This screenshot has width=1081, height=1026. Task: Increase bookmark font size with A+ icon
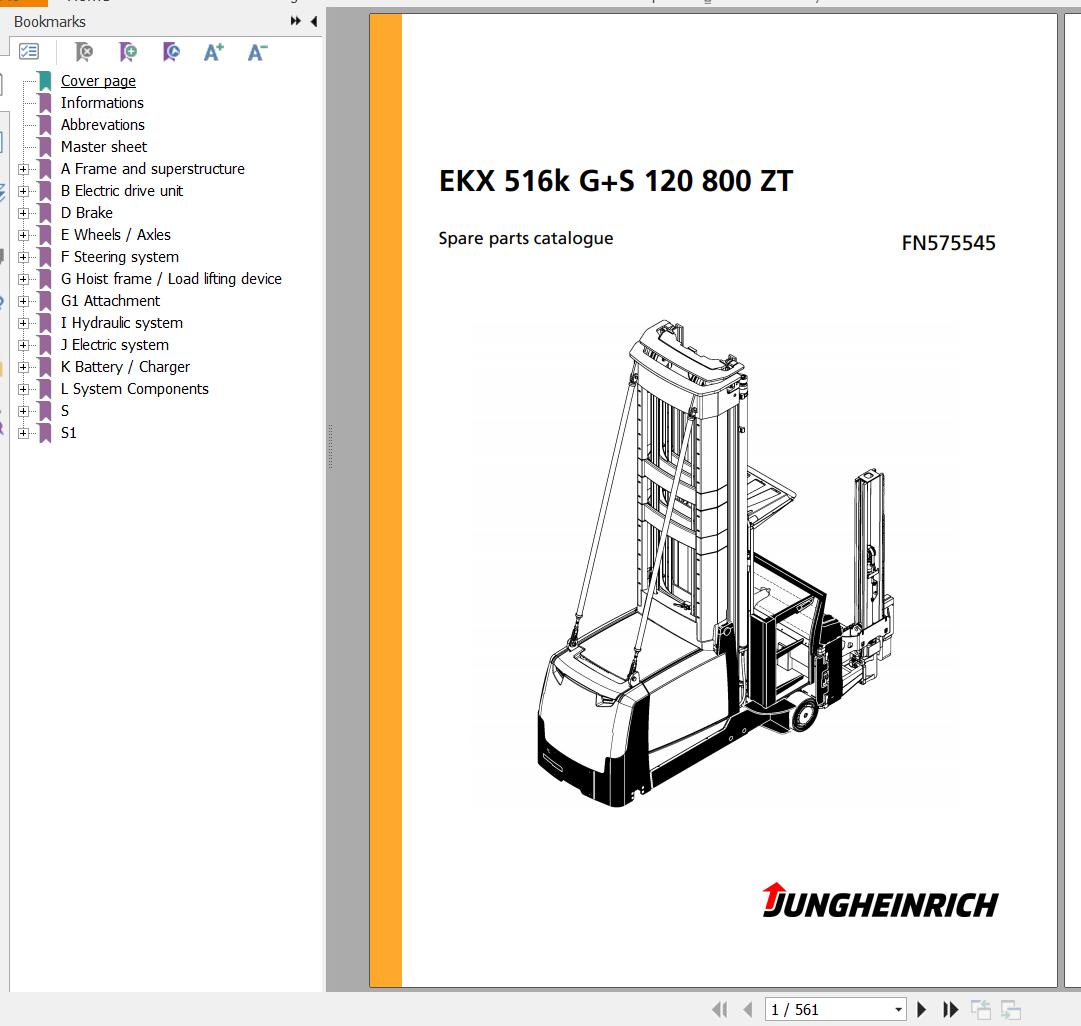[213, 52]
